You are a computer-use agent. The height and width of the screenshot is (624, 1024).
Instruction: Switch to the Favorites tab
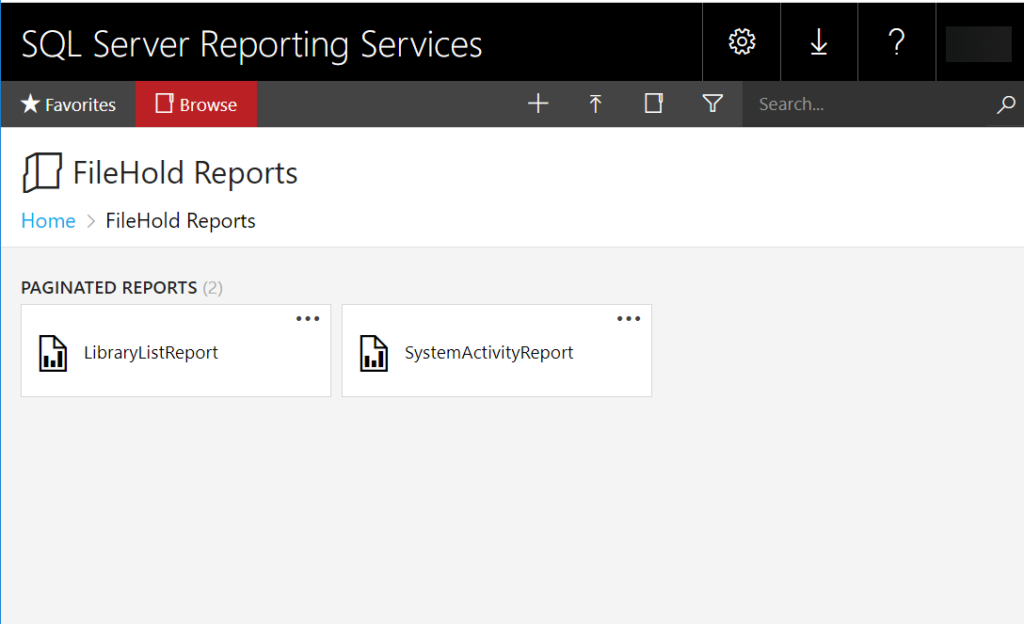68,103
